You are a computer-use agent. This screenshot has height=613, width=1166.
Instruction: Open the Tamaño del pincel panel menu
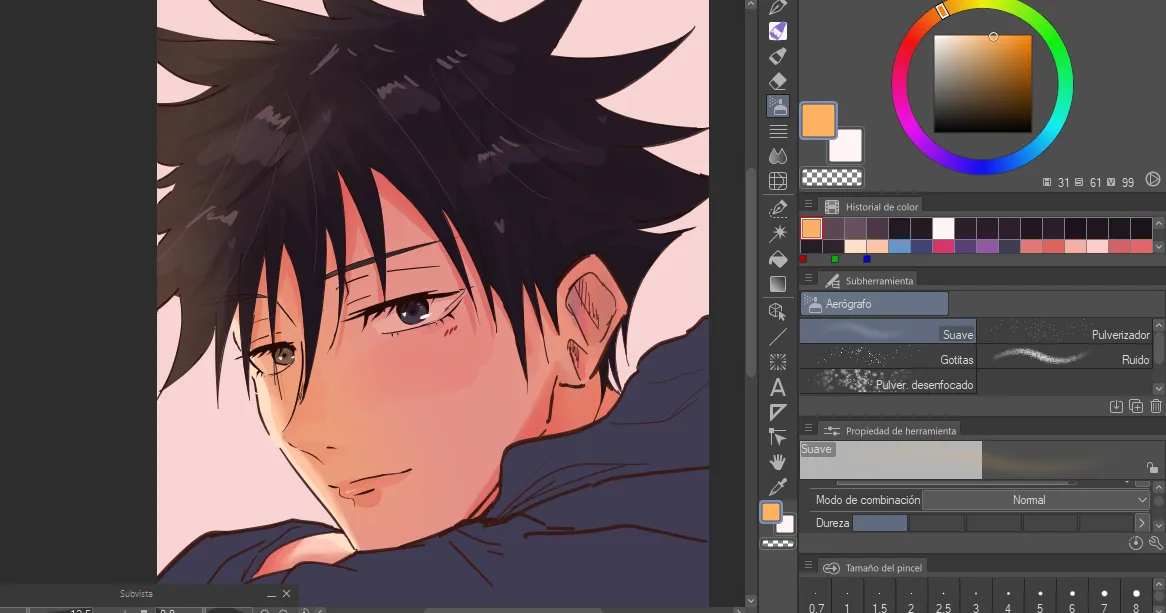click(808, 565)
